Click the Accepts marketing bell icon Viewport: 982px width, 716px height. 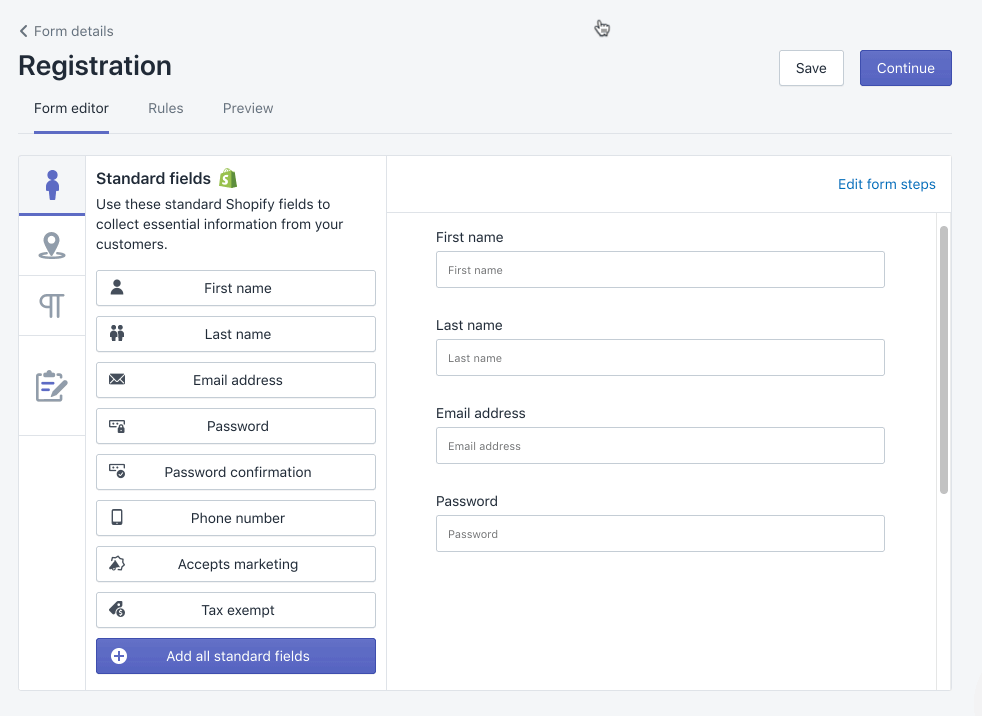click(118, 564)
